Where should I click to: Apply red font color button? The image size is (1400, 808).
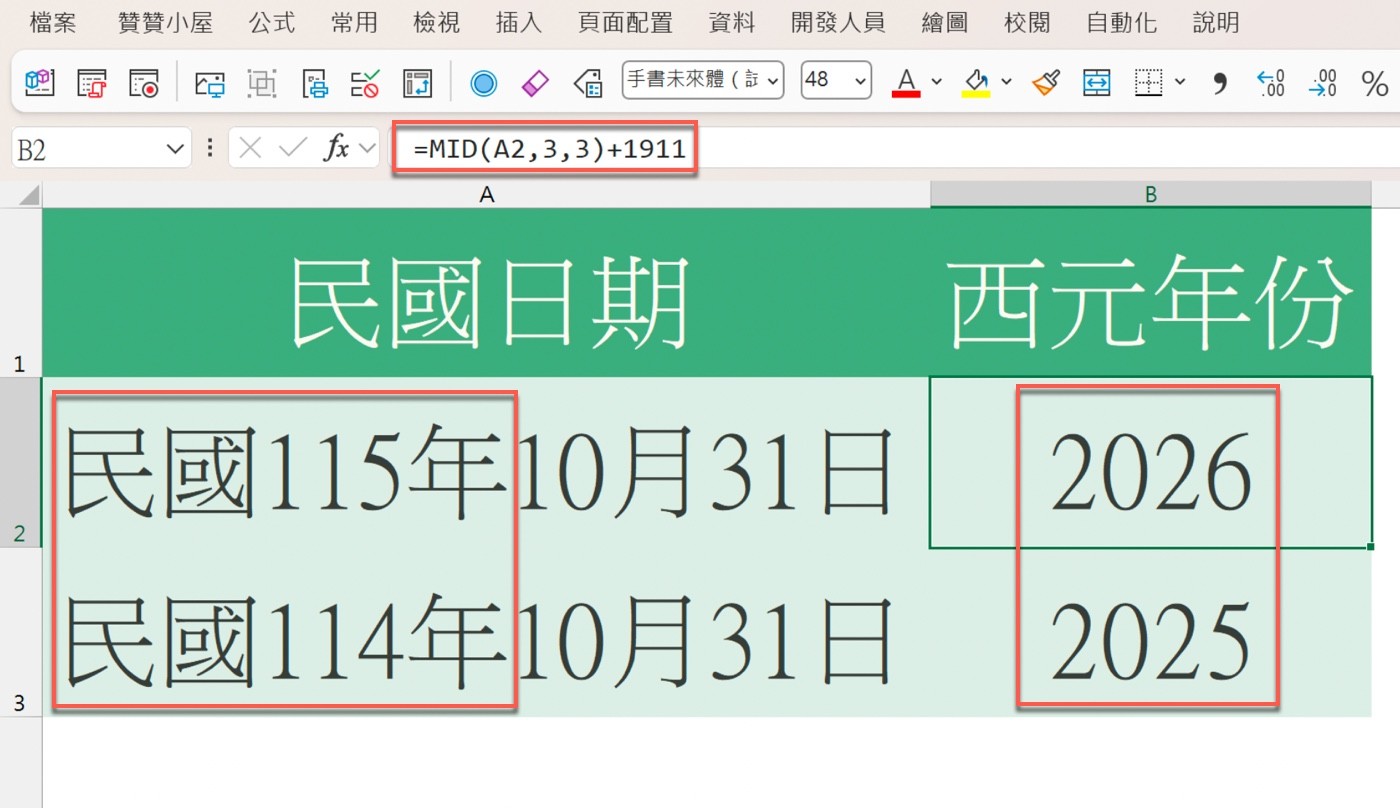[x=907, y=82]
